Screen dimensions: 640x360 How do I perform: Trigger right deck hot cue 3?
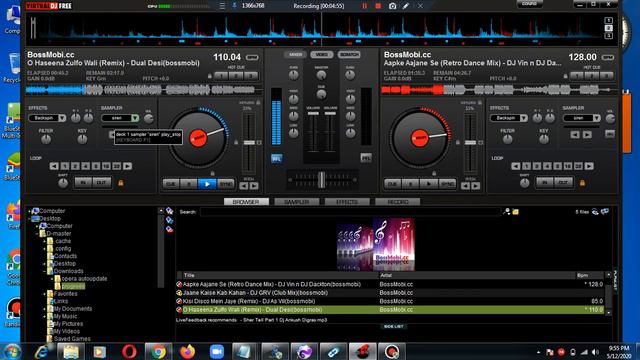607,76
